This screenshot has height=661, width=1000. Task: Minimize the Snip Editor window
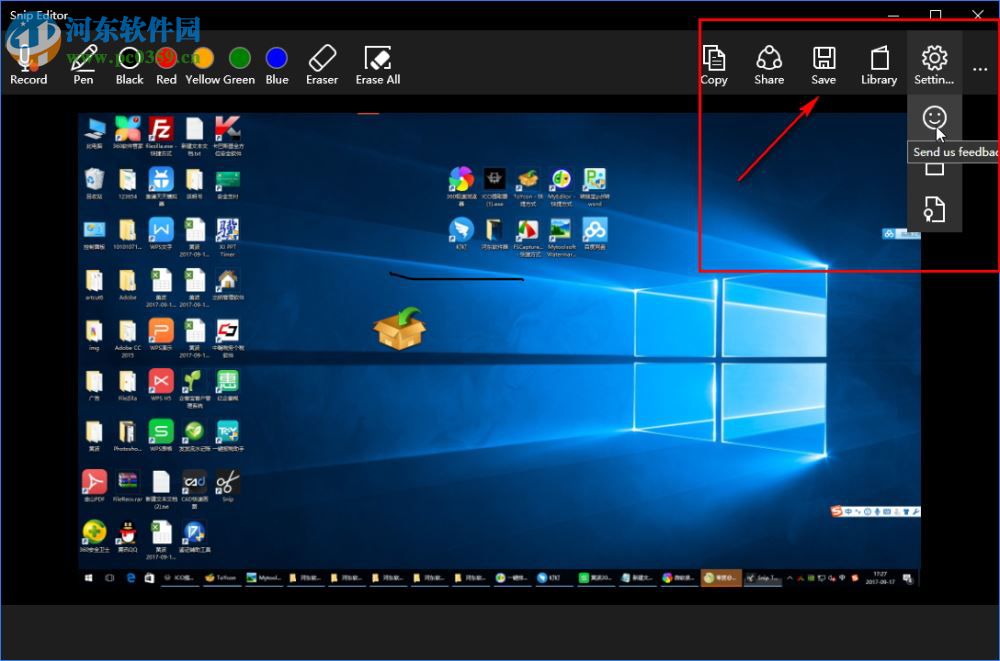click(x=893, y=14)
